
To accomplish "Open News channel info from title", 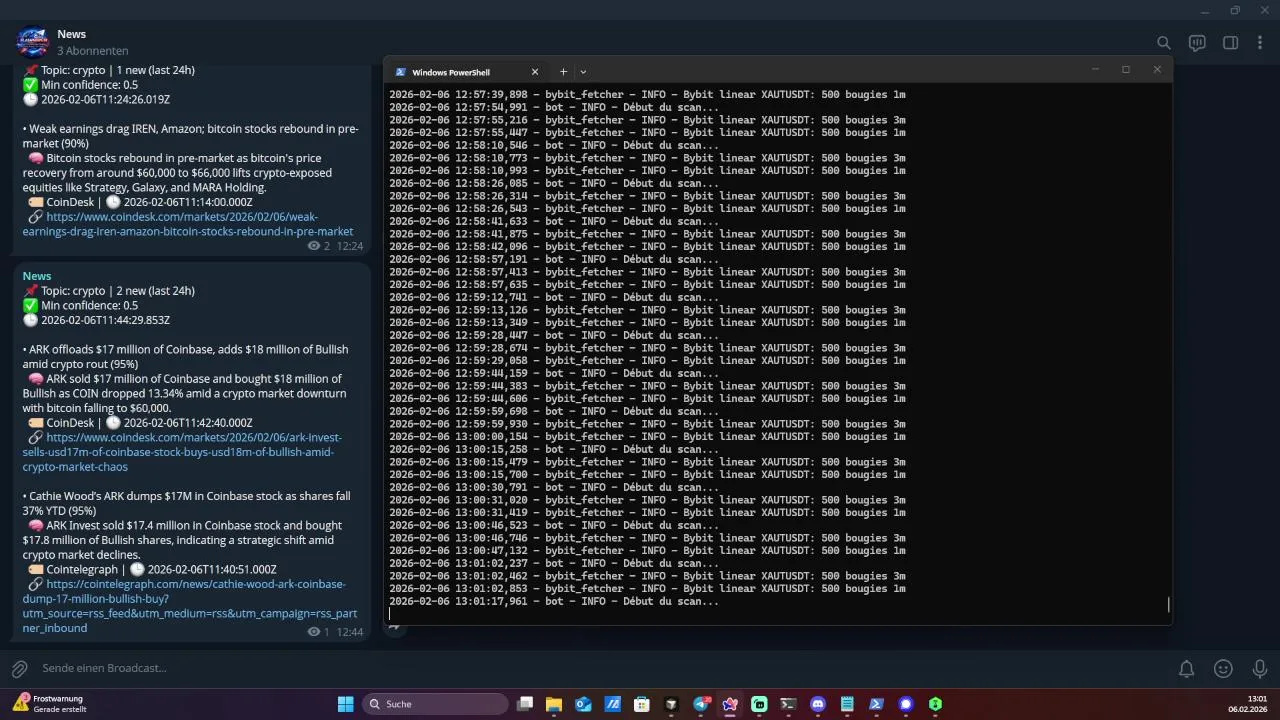I will pyautogui.click(x=71, y=34).
